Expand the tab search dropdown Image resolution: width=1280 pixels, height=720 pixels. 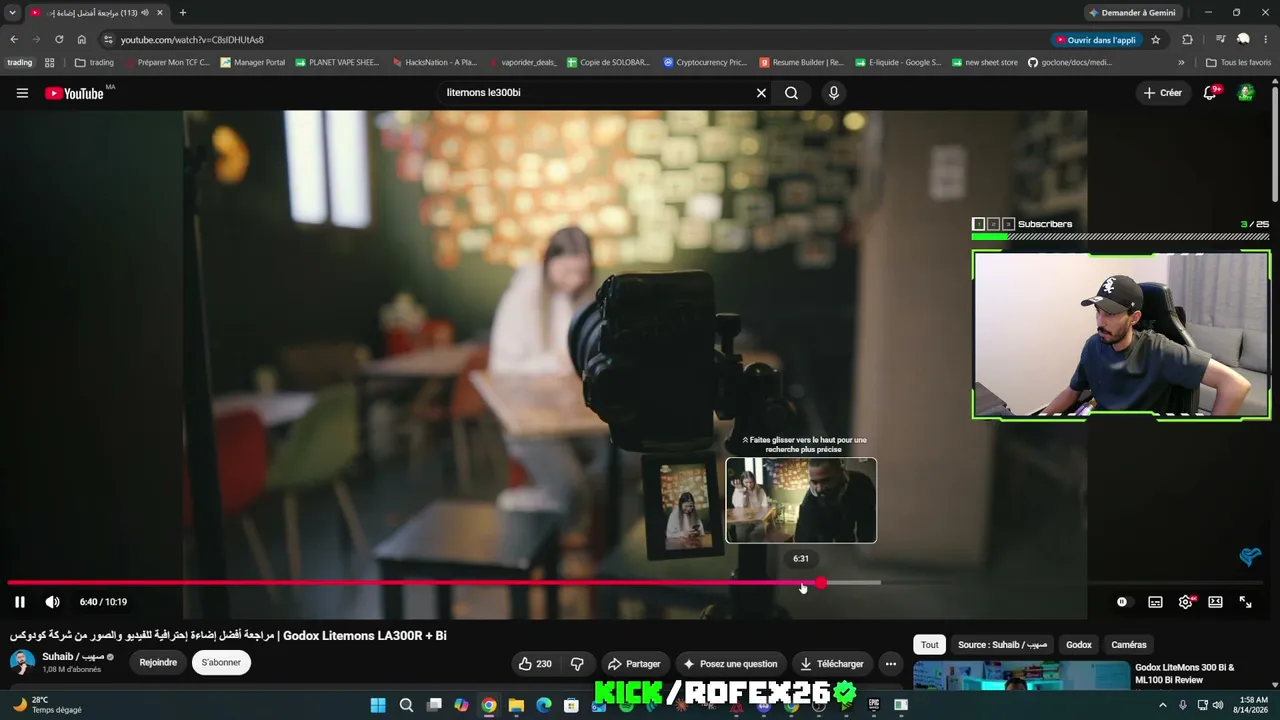[x=12, y=13]
